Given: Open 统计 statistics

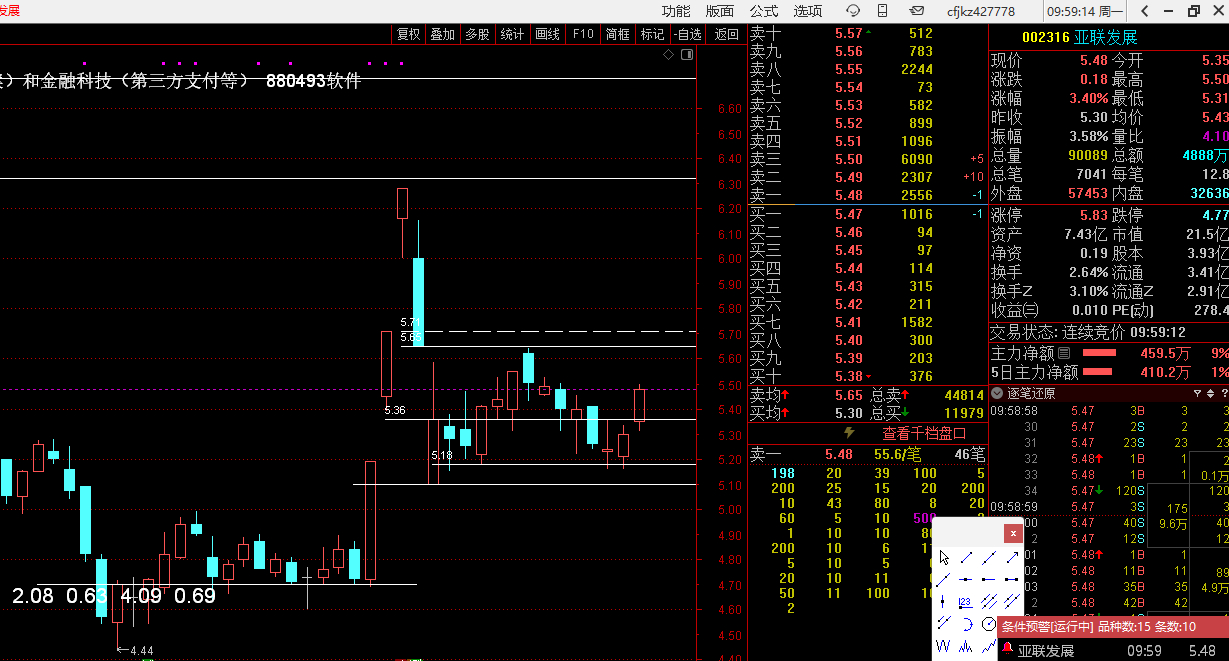Looking at the screenshot, I should point(512,34).
